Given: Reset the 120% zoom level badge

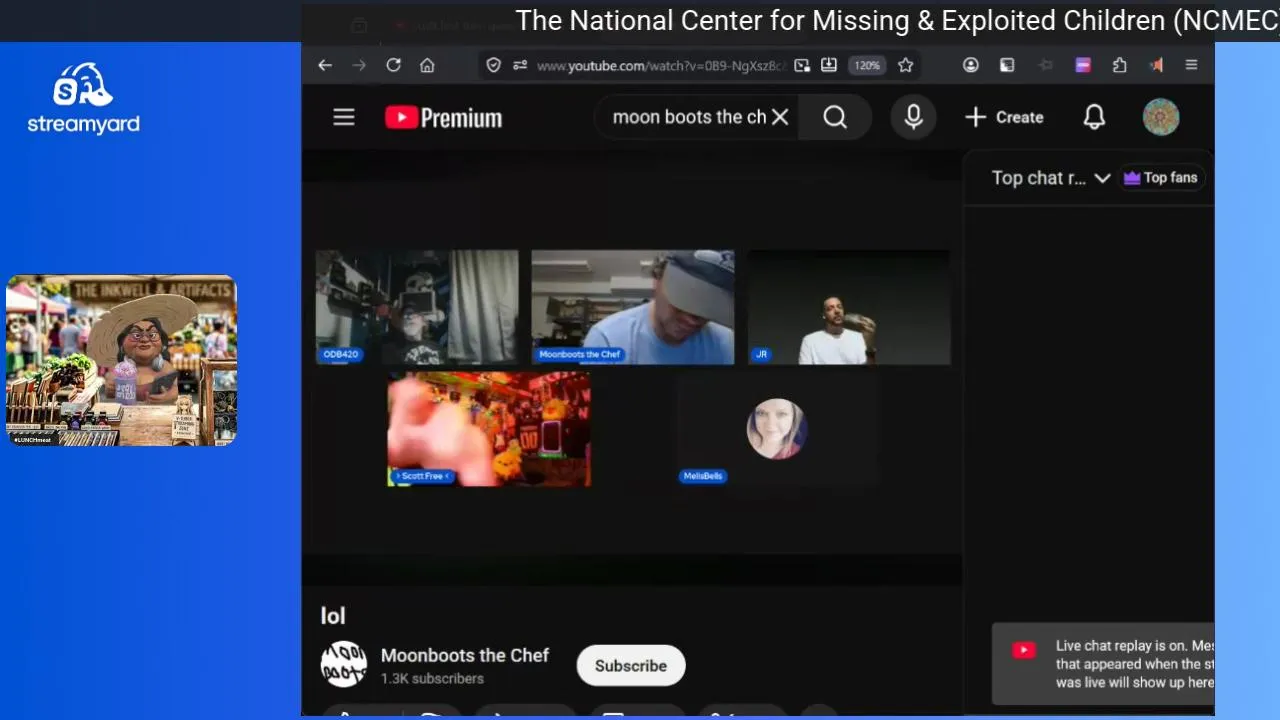Looking at the screenshot, I should [x=867, y=65].
